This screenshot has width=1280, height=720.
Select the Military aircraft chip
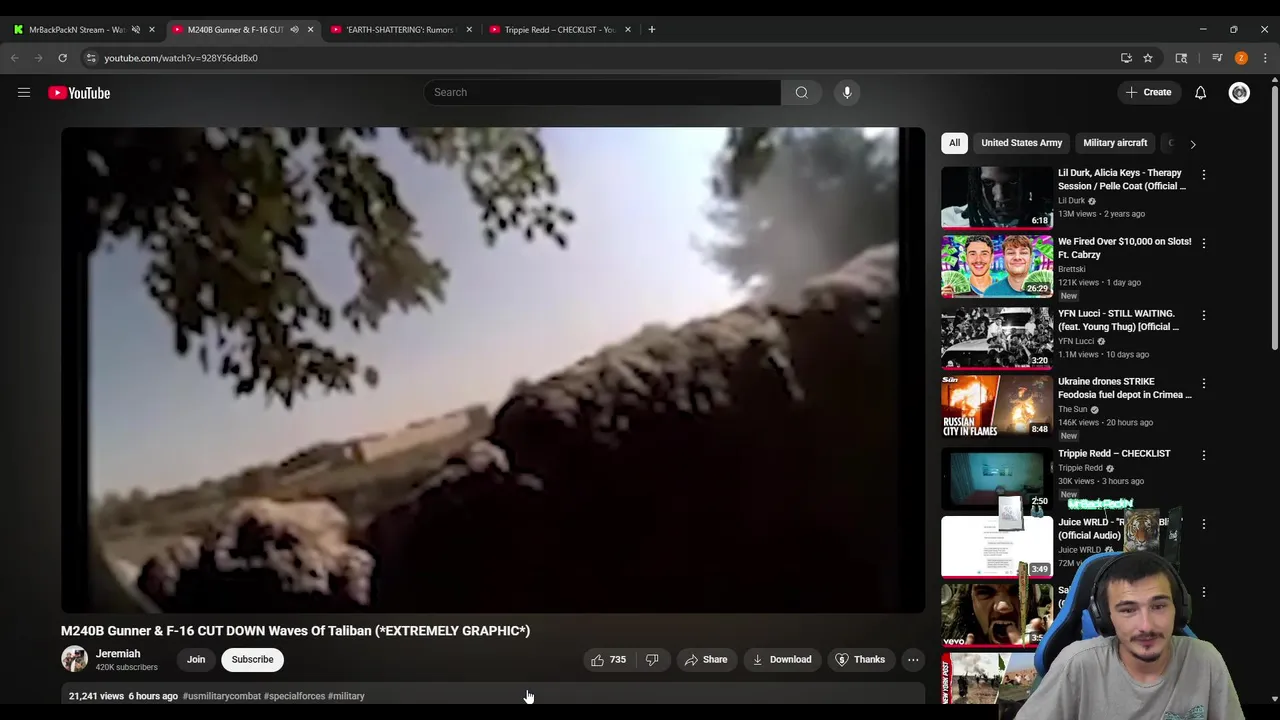pyautogui.click(x=1115, y=143)
